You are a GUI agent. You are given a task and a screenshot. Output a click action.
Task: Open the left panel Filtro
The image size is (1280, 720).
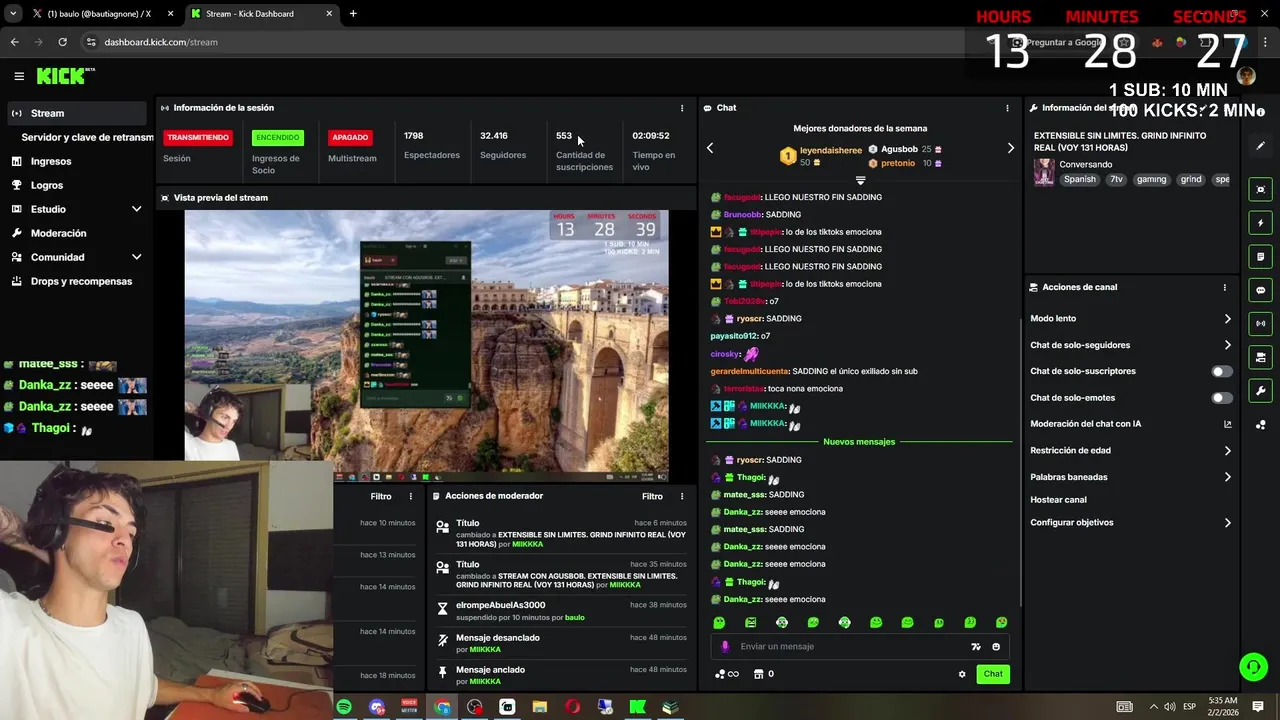point(381,496)
